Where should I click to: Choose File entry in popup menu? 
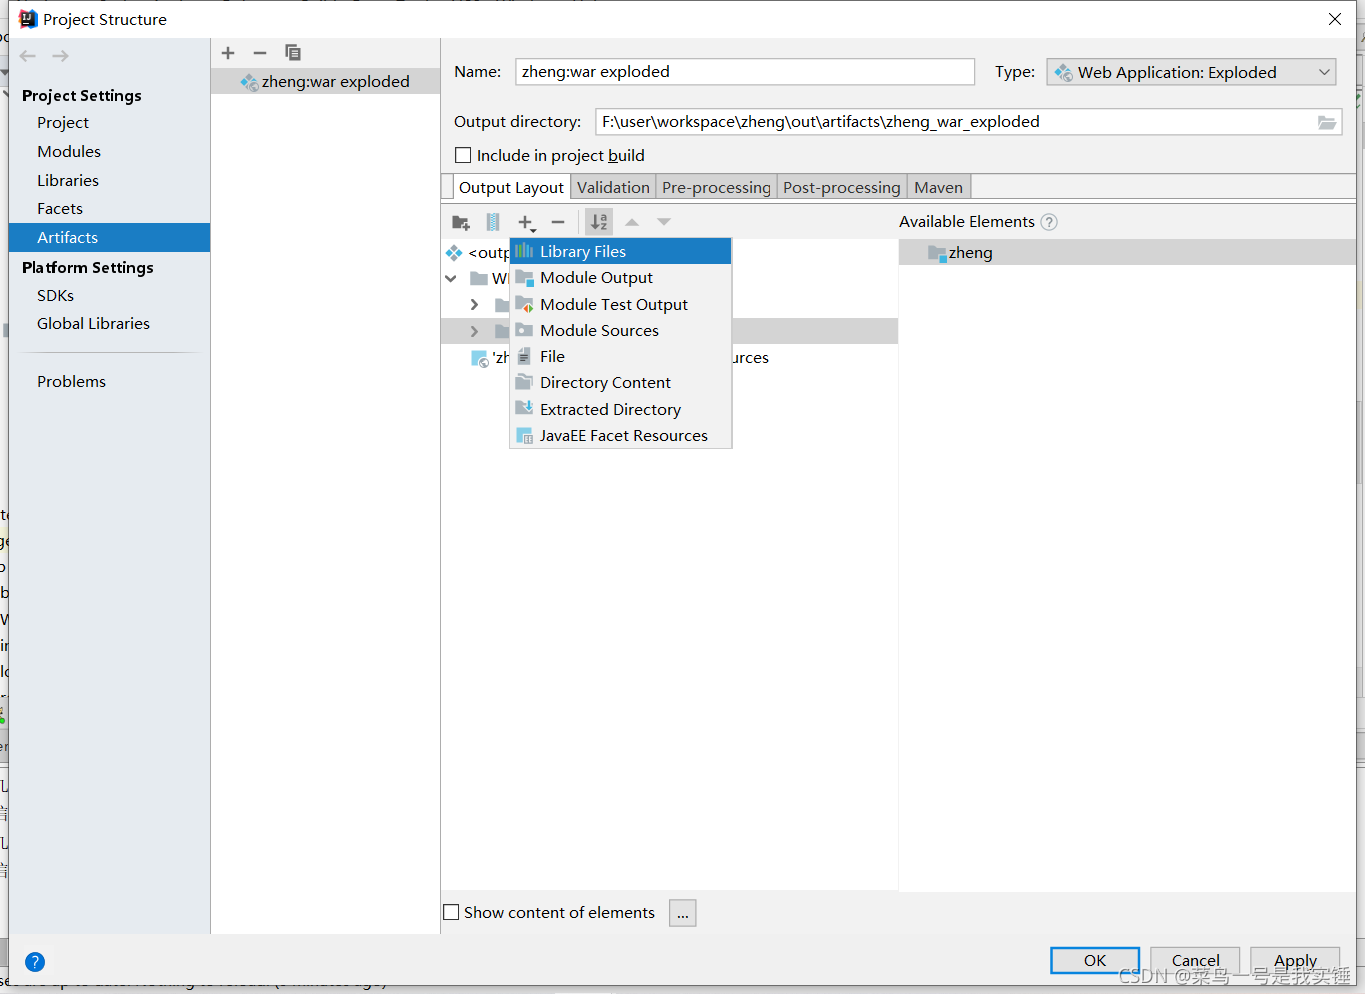click(621, 356)
